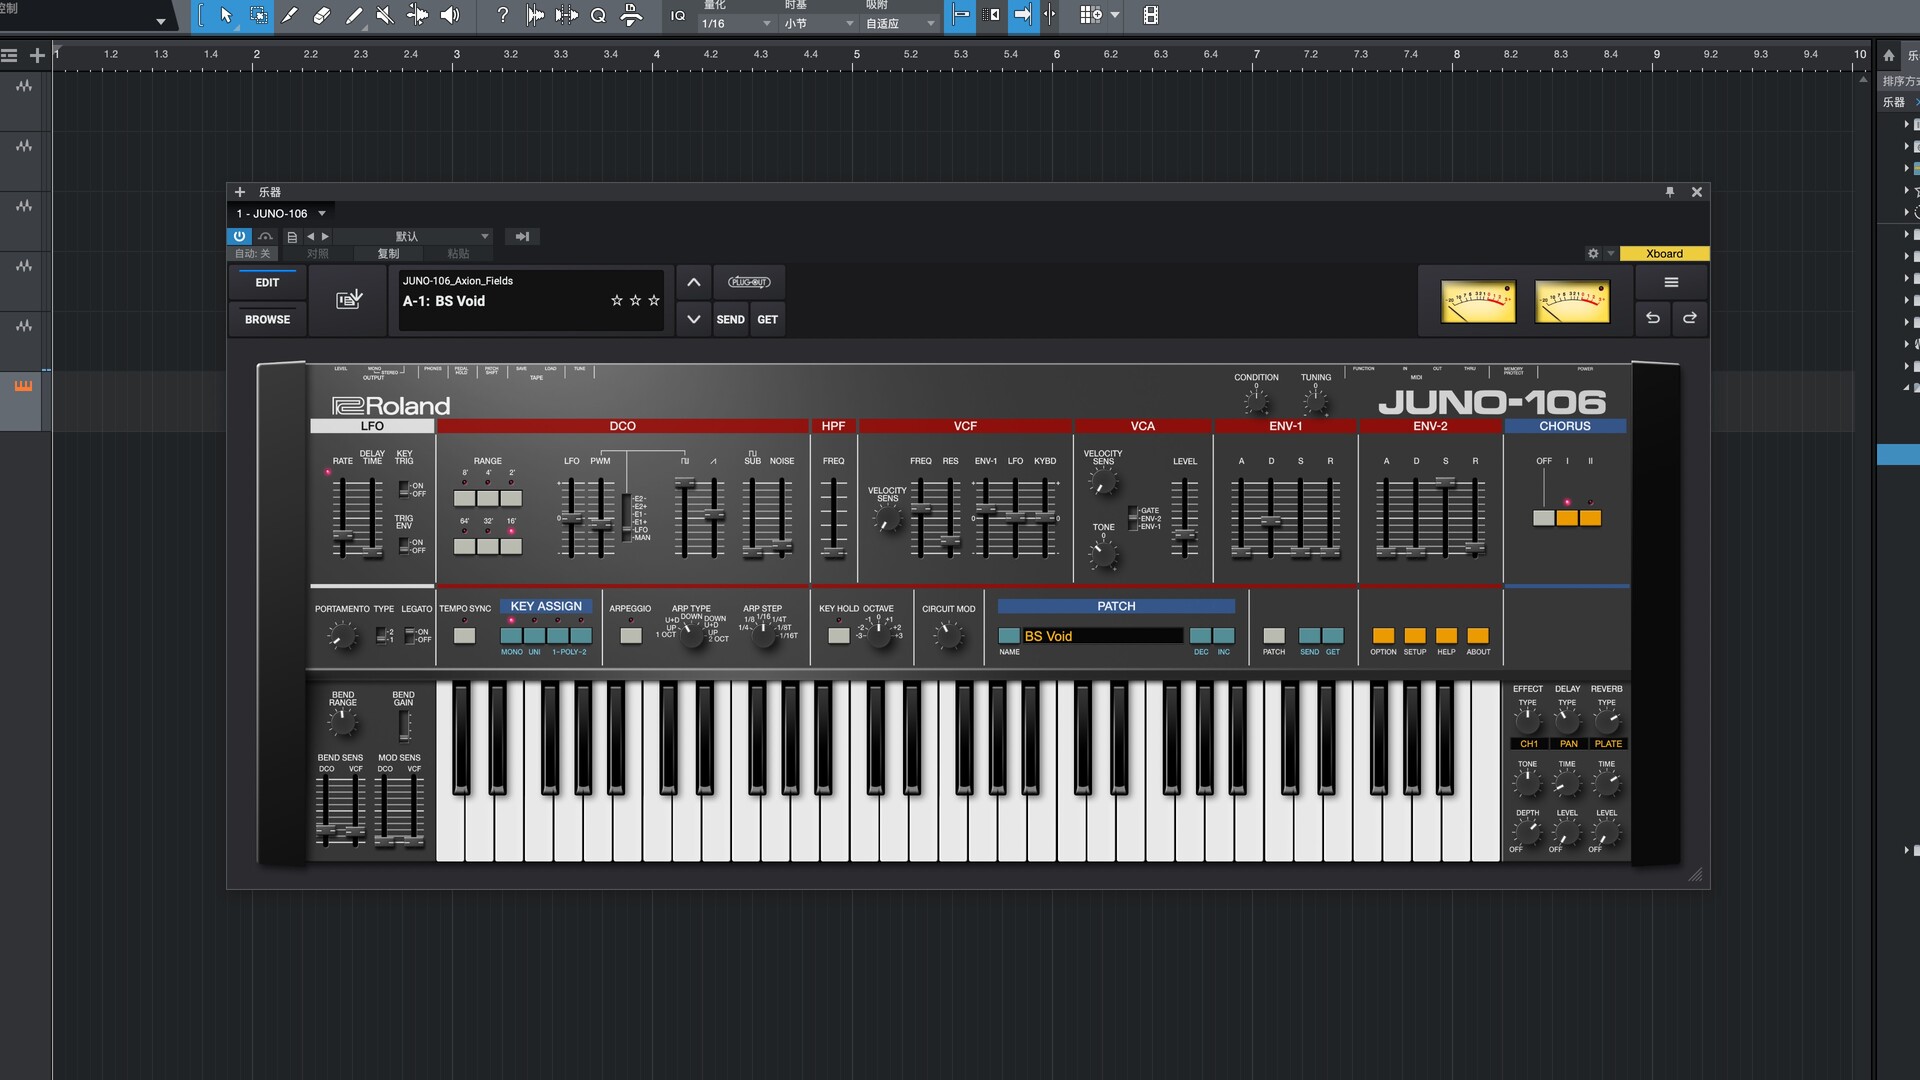Expand the gear settings dropdown arrow
1920x1080 pixels.
(1610, 254)
